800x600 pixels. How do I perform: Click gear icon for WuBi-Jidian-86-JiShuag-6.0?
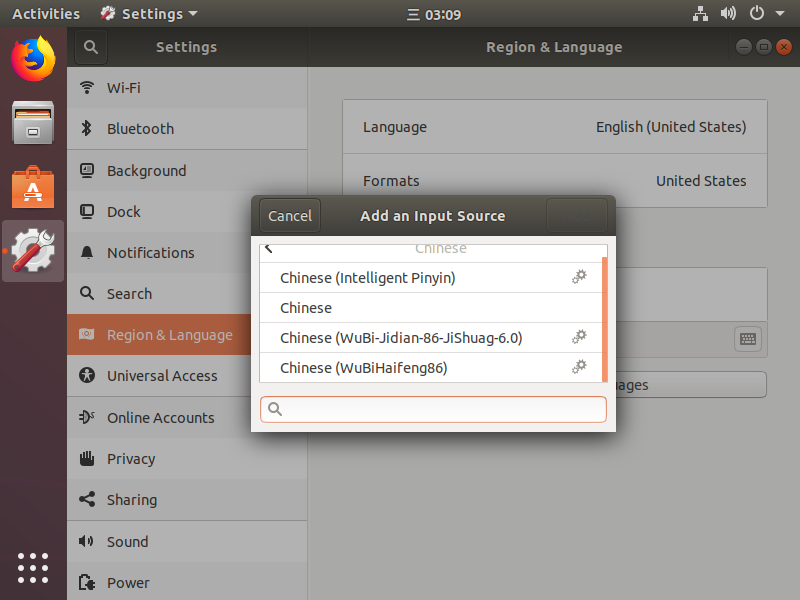pyautogui.click(x=579, y=337)
